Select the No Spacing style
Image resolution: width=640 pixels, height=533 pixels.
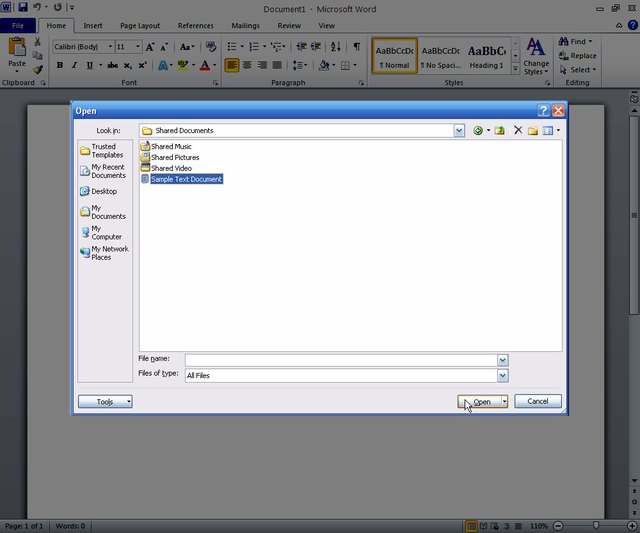[441, 56]
